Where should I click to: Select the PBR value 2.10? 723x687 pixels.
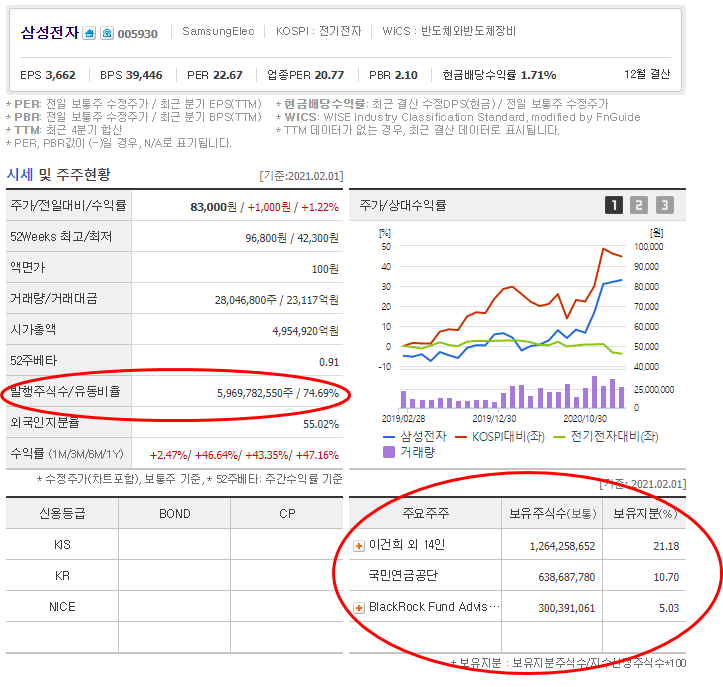coord(406,75)
